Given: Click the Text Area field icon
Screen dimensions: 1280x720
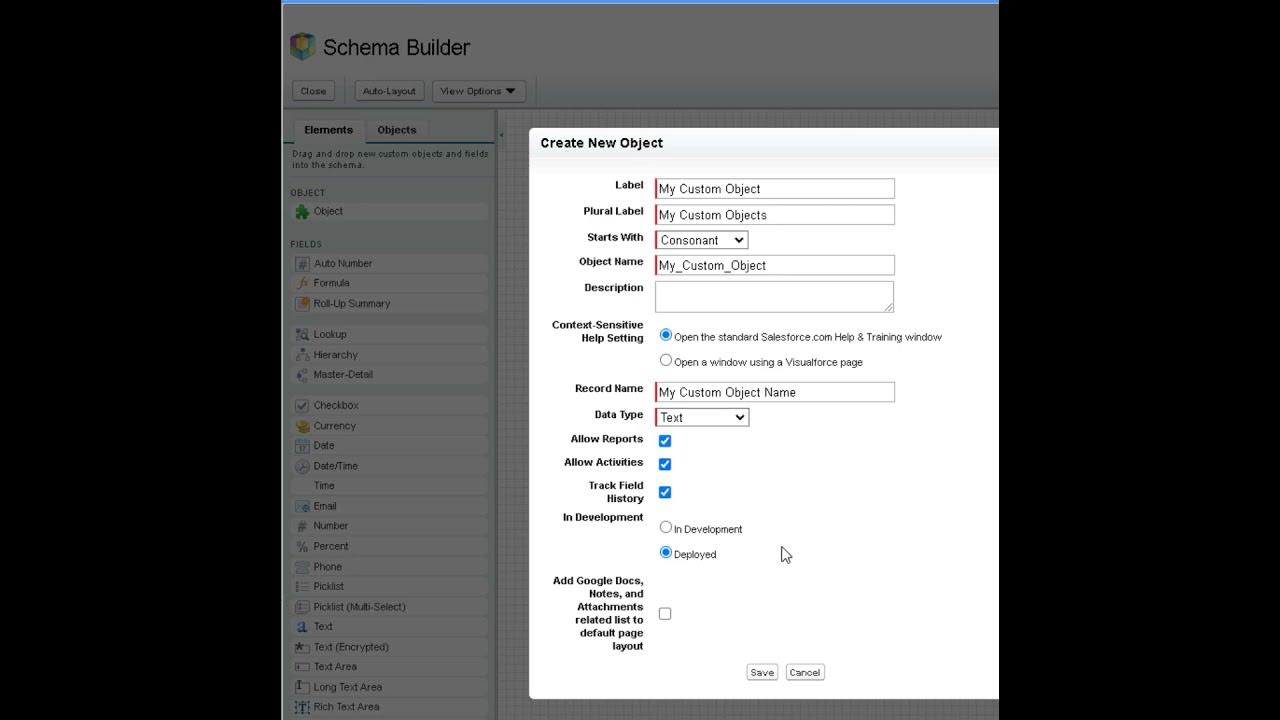Looking at the screenshot, I should [302, 667].
